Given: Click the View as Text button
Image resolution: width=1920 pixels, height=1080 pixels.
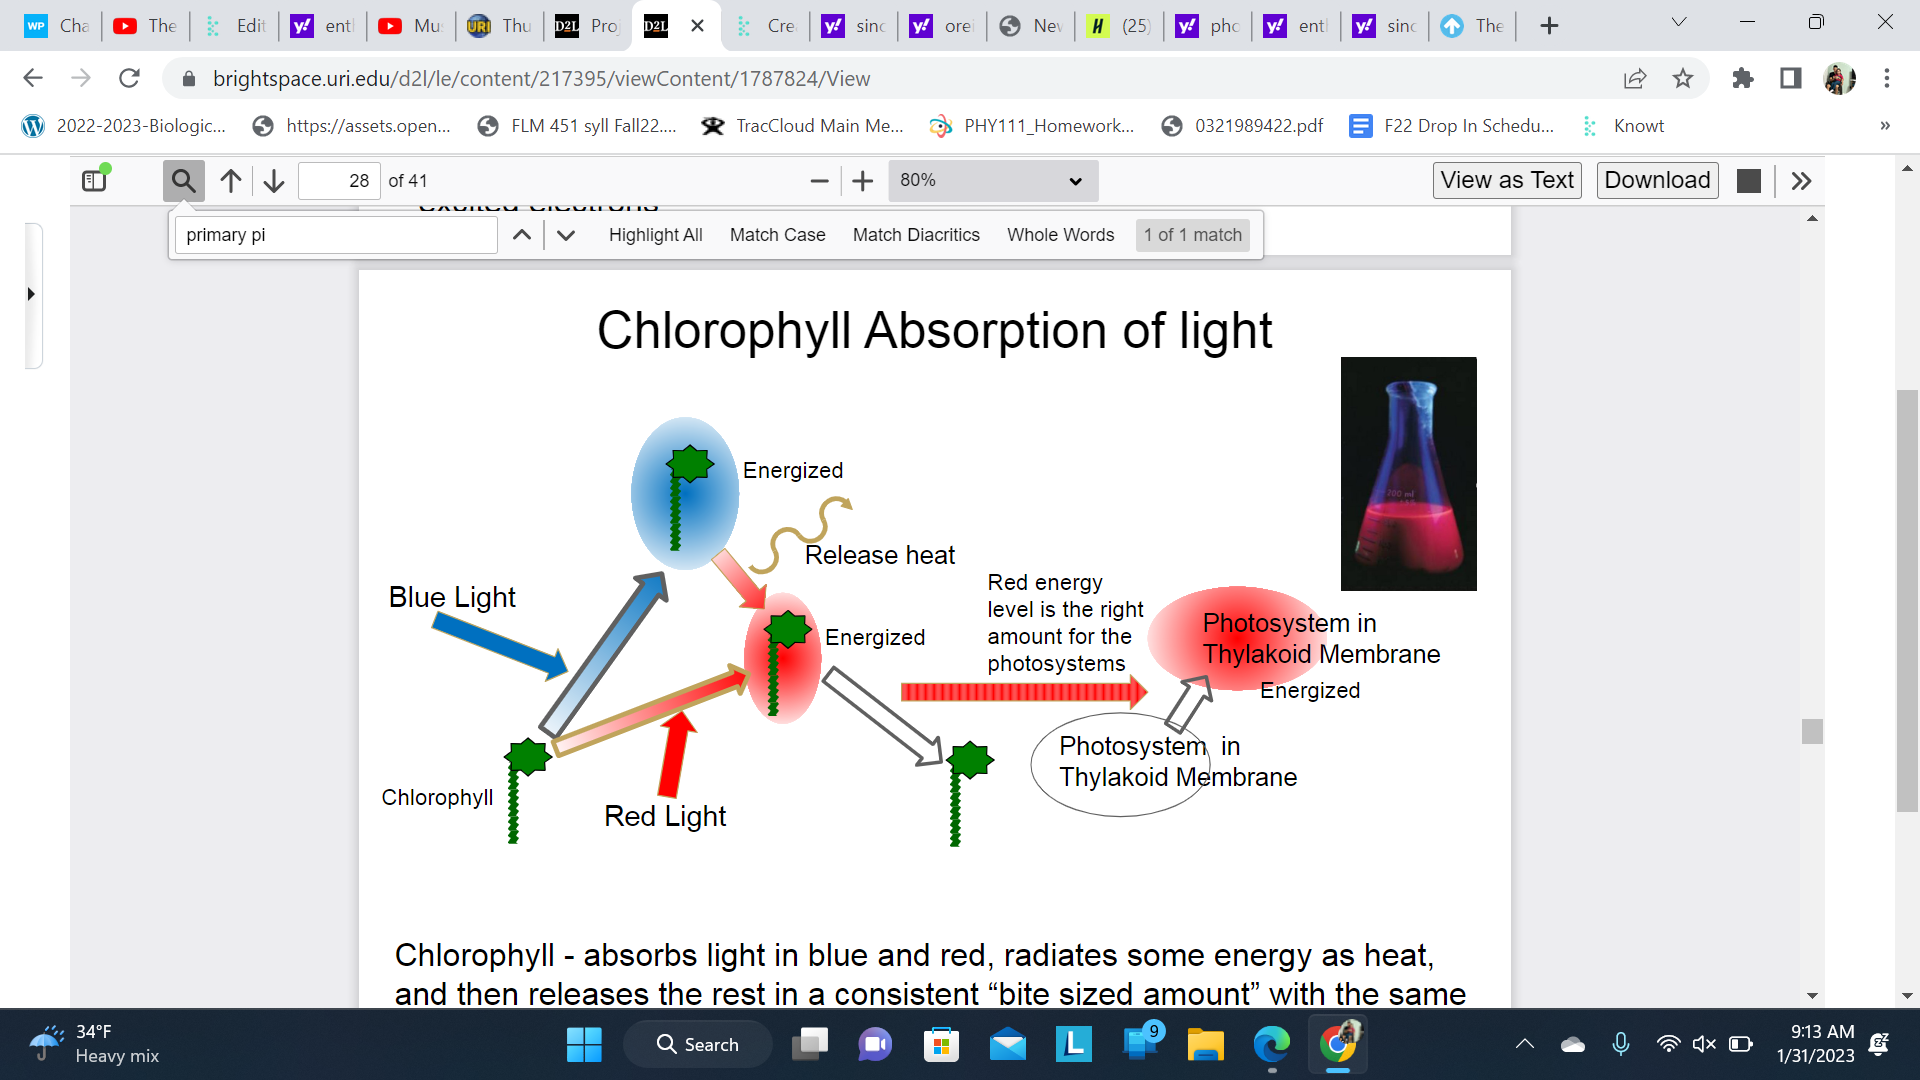Looking at the screenshot, I should pos(1507,180).
